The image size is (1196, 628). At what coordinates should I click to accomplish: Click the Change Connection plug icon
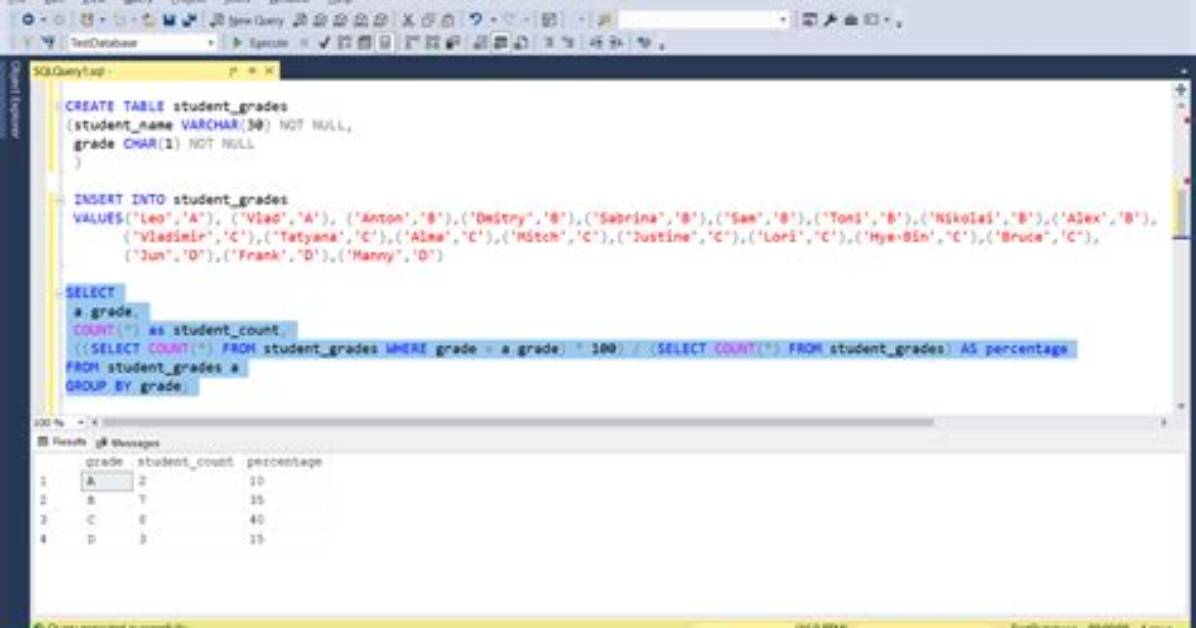pyautogui.click(x=50, y=43)
